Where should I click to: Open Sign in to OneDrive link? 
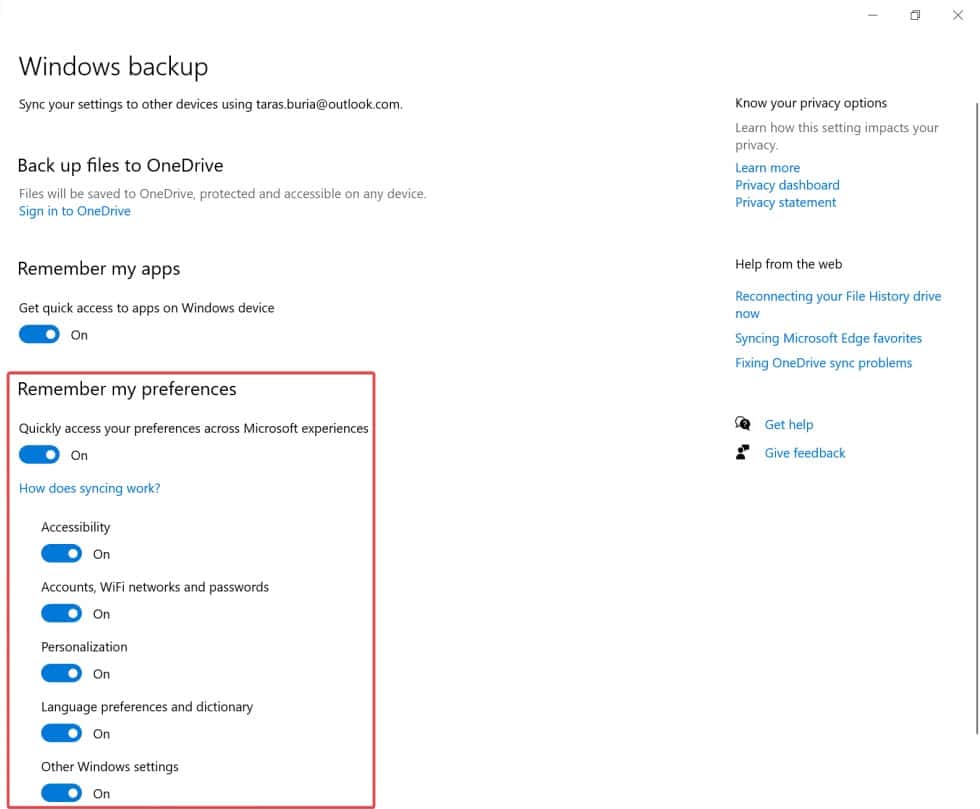75,211
